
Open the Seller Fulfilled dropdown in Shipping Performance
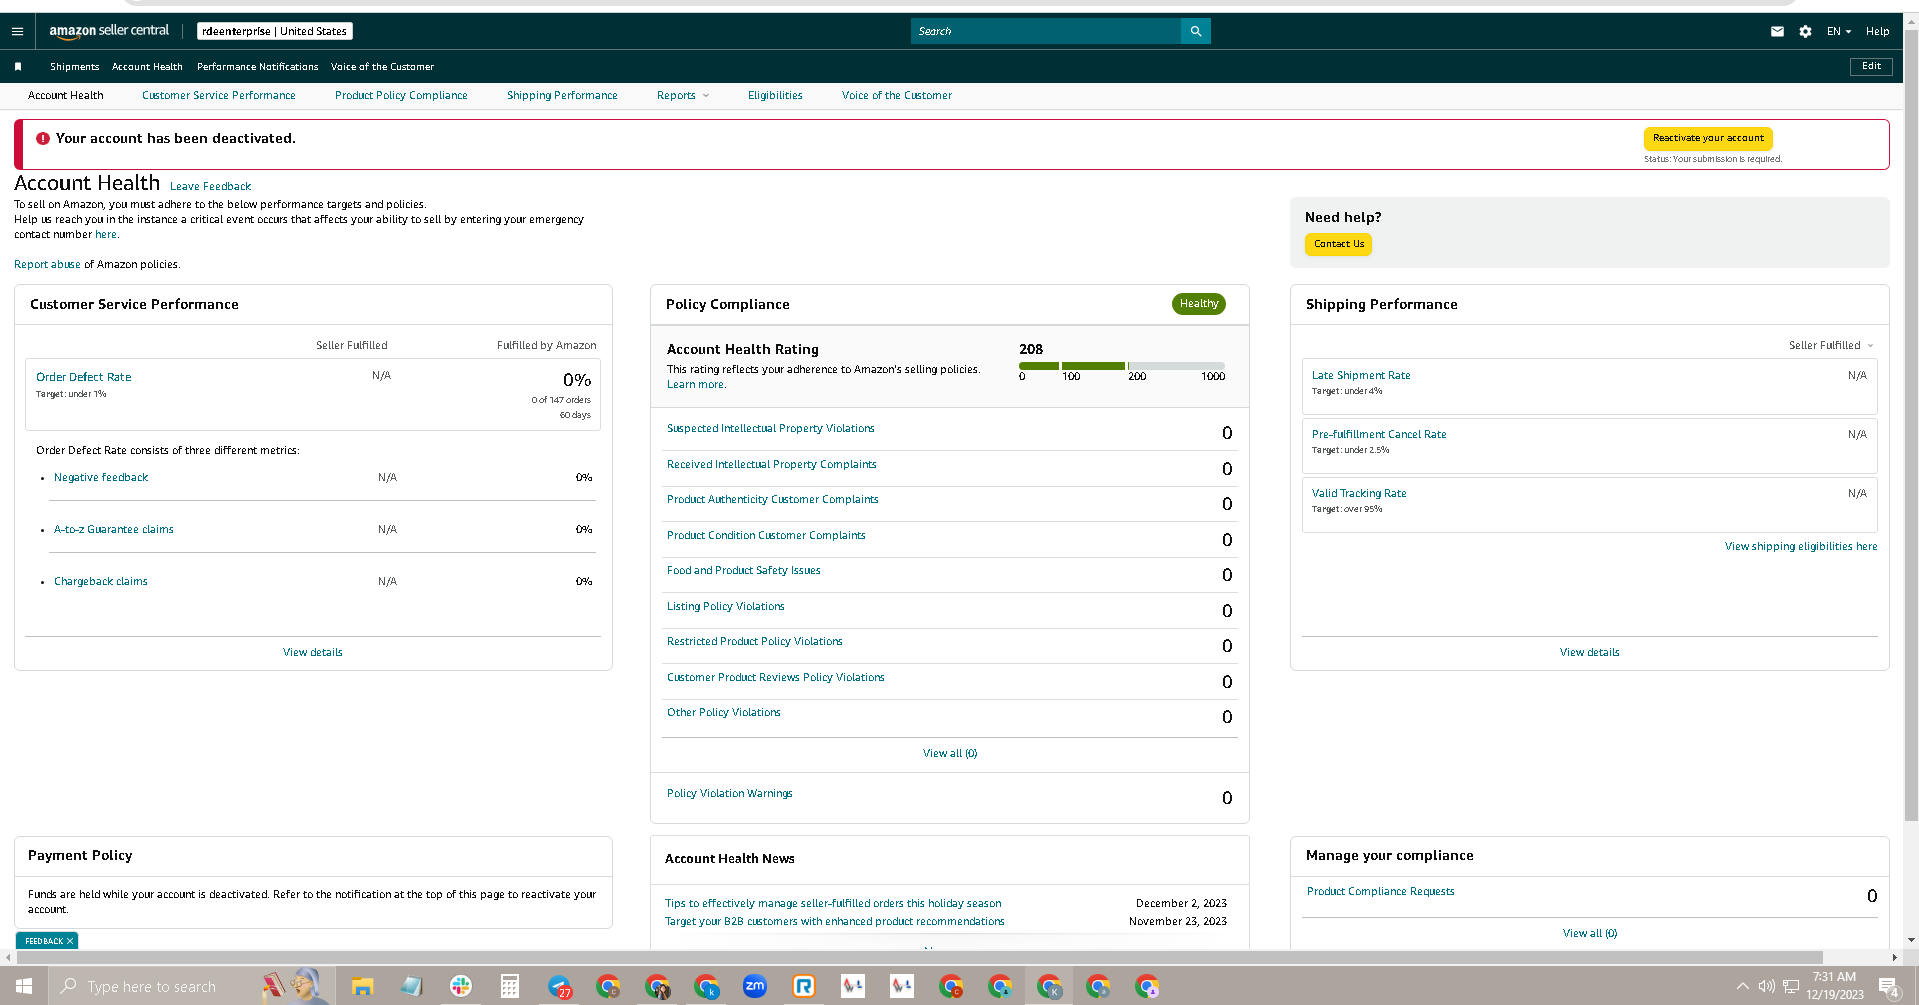pyautogui.click(x=1831, y=345)
